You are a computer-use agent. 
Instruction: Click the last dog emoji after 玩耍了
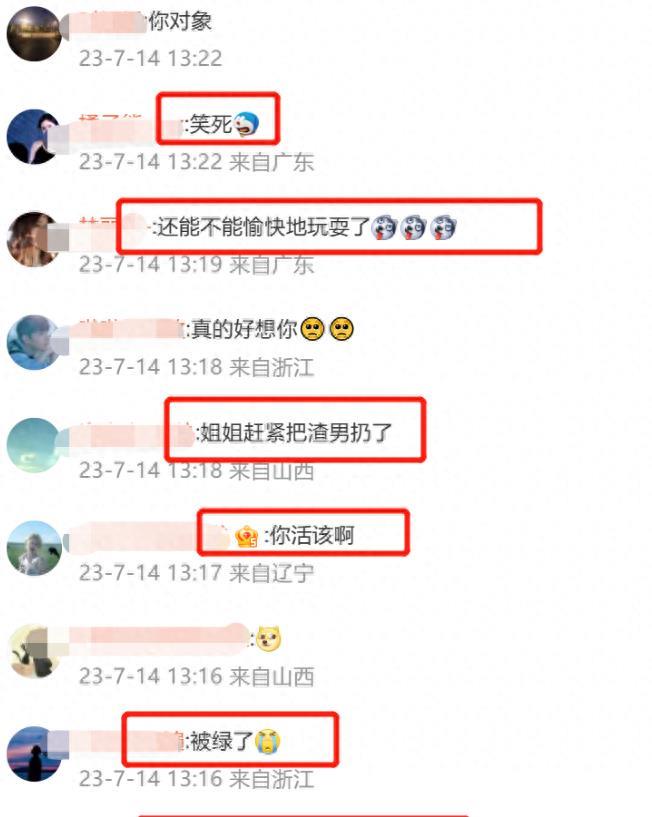click(x=444, y=227)
